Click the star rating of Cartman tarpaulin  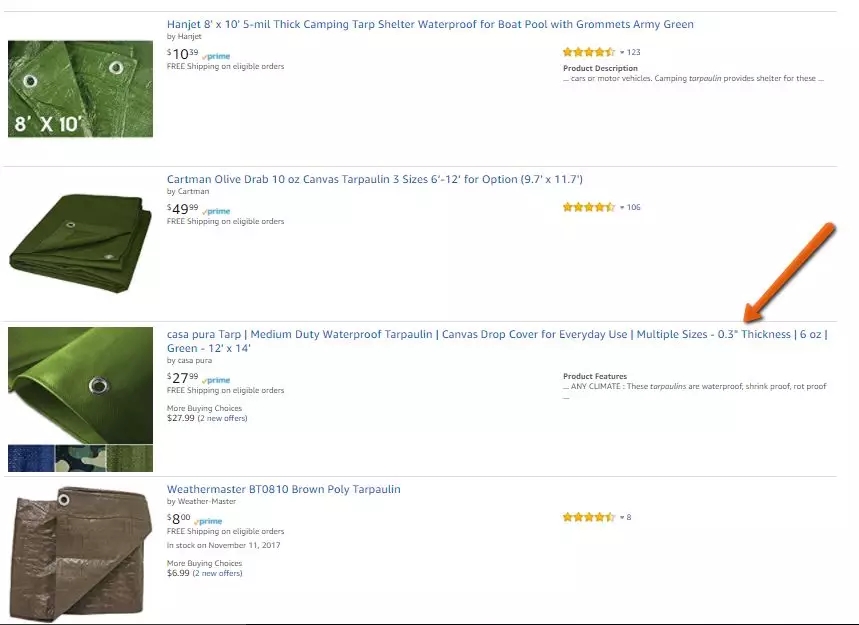click(x=589, y=207)
